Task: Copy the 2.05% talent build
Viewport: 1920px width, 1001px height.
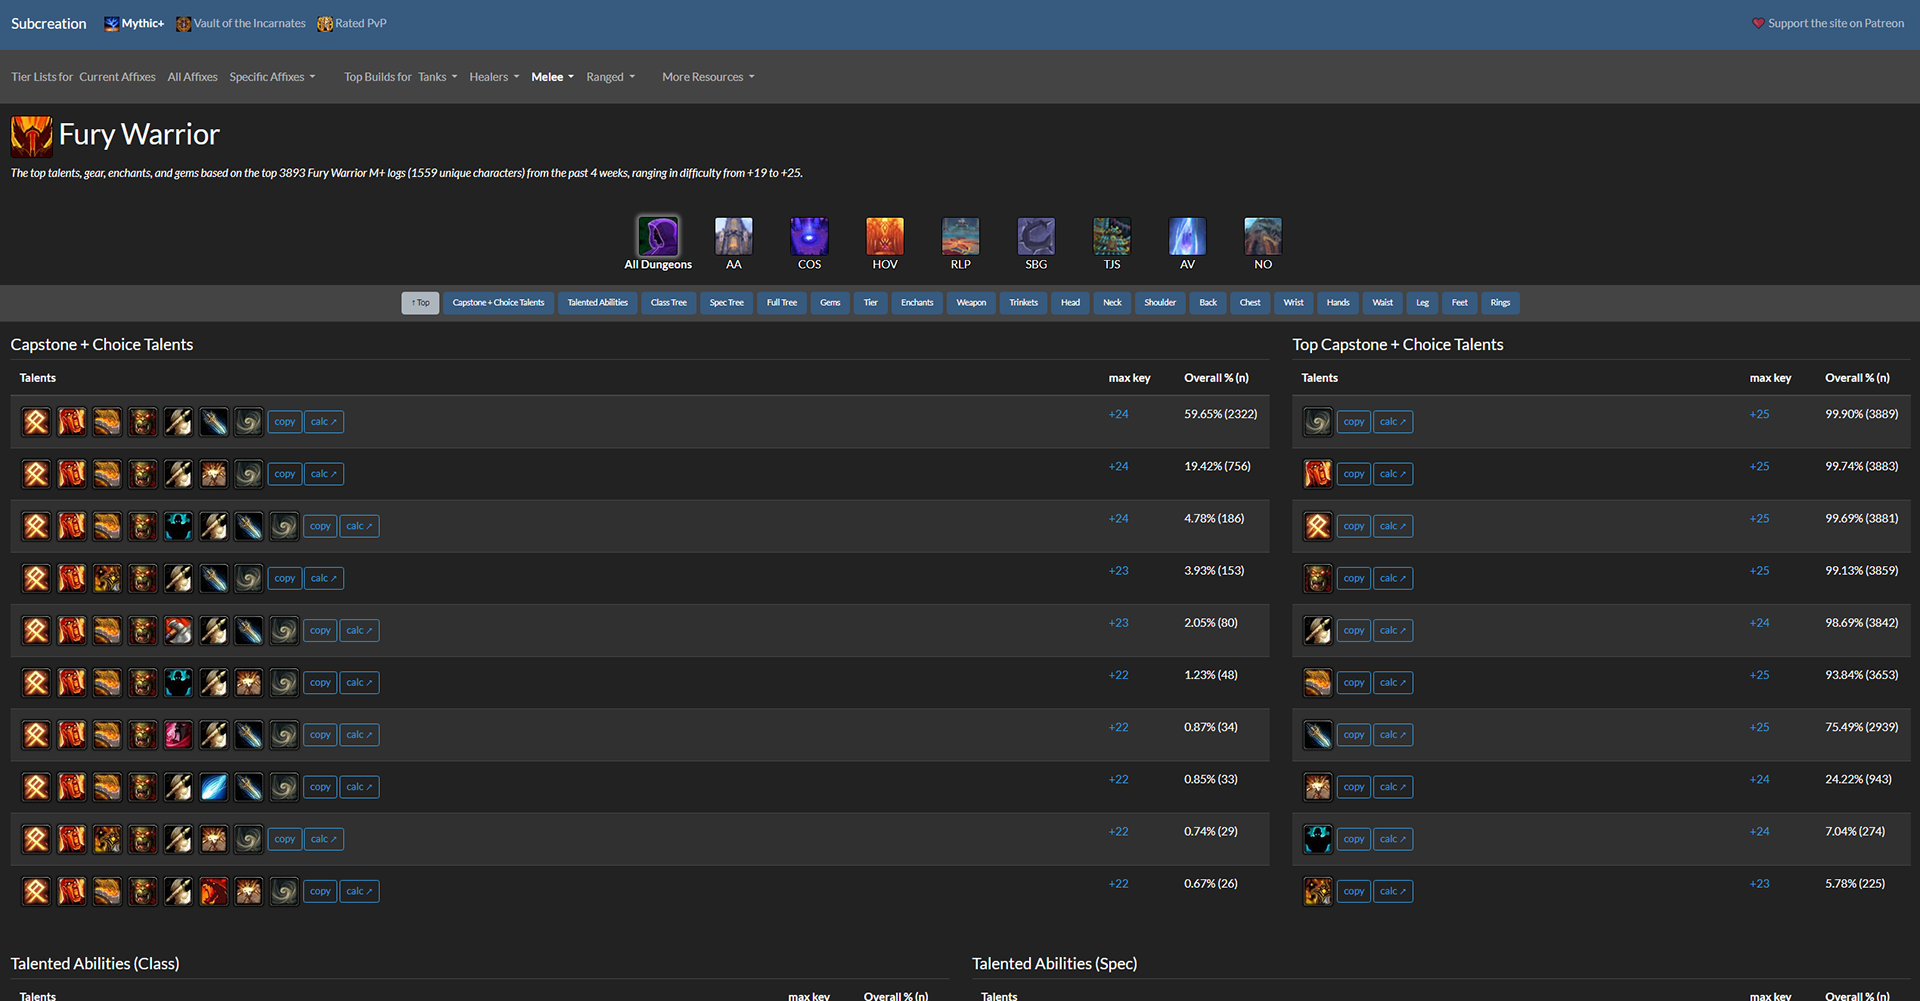Action: click(x=320, y=630)
